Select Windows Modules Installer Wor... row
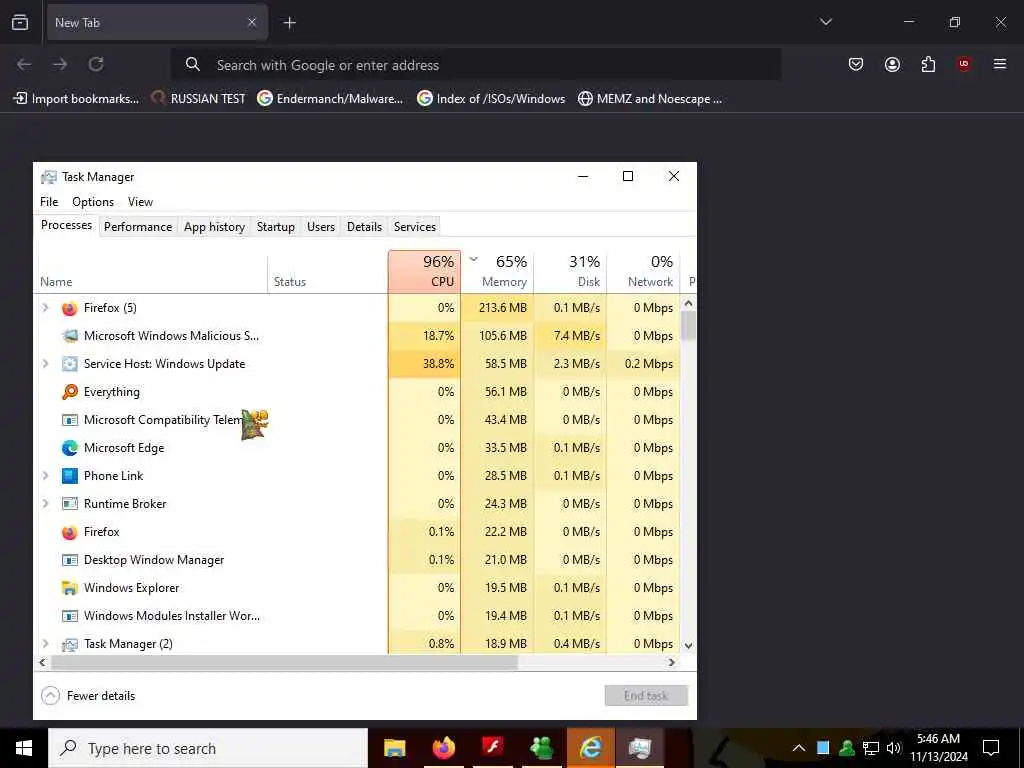 point(357,616)
